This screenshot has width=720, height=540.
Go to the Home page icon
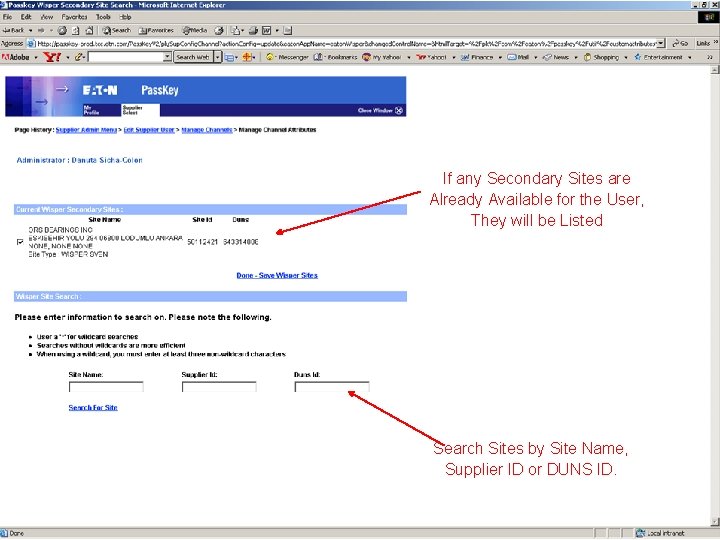pyautogui.click(x=89, y=30)
